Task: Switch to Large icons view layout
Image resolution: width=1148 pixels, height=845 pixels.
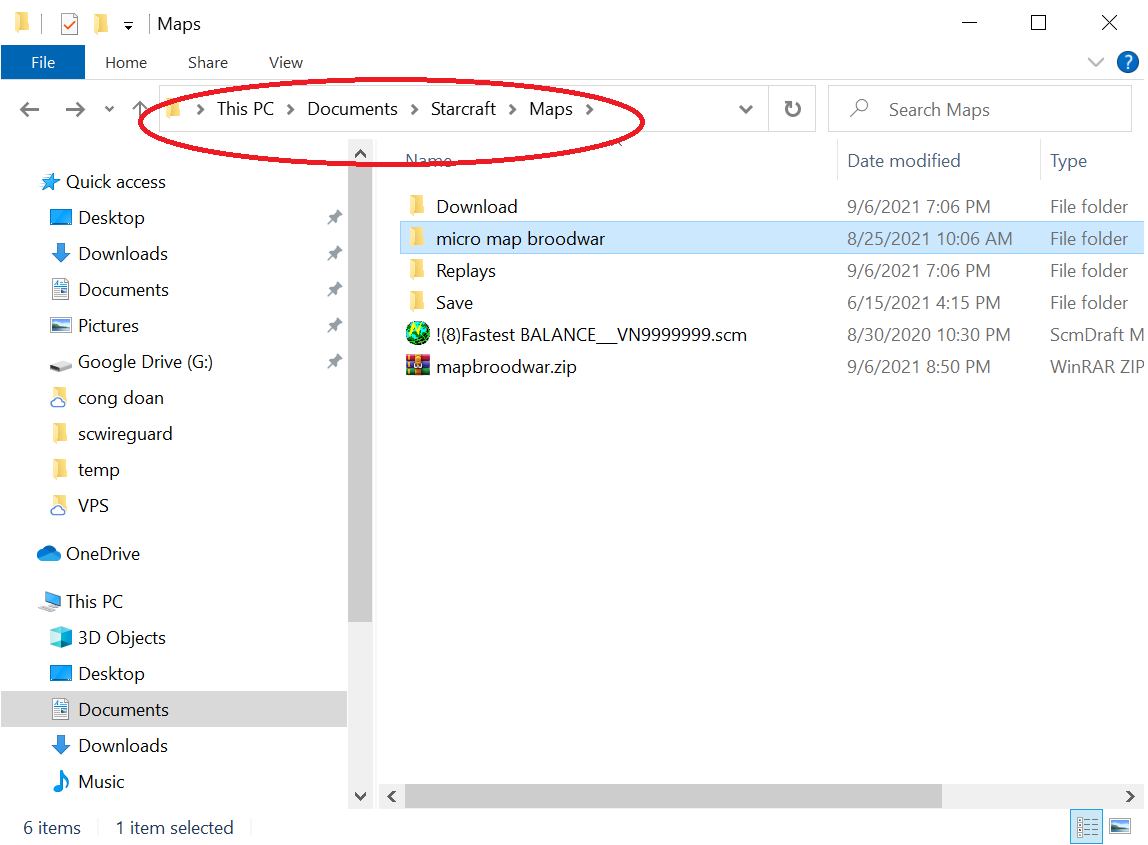Action: [1120, 827]
